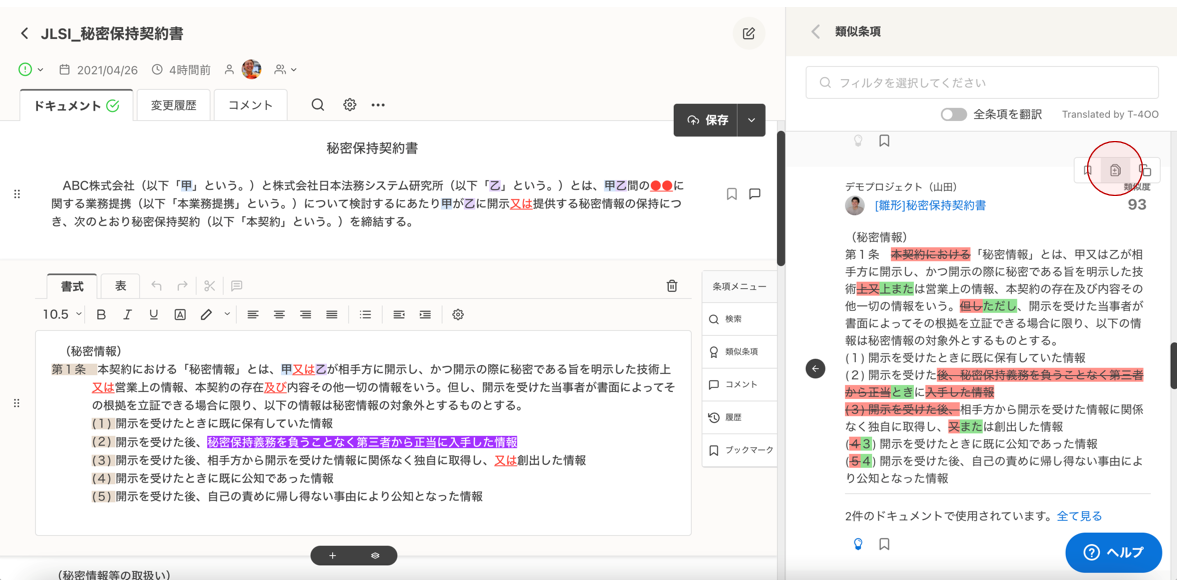Insert a bulleted list in editor

[365, 315]
